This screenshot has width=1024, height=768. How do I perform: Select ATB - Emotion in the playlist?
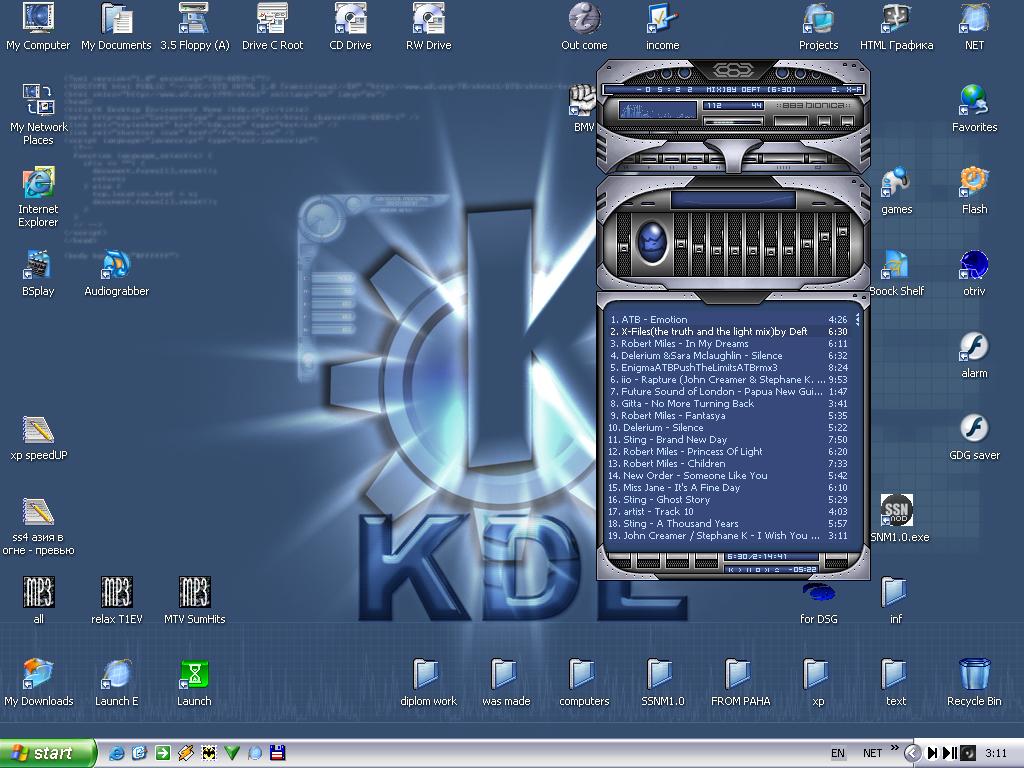[728, 319]
